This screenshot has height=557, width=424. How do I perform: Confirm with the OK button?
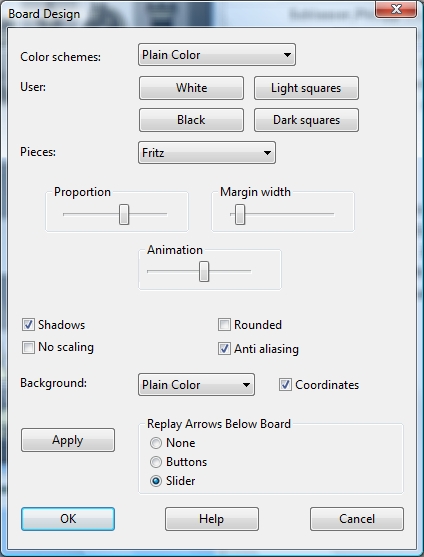(68, 519)
